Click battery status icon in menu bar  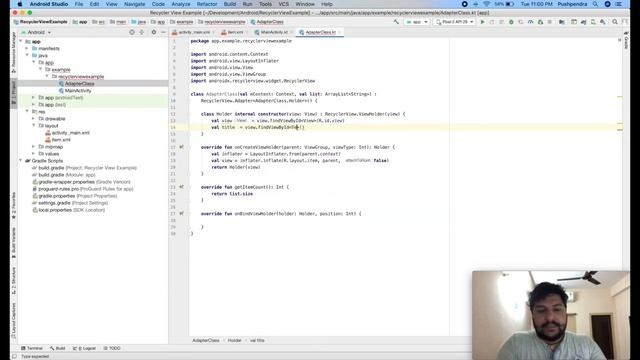tap(510, 4)
